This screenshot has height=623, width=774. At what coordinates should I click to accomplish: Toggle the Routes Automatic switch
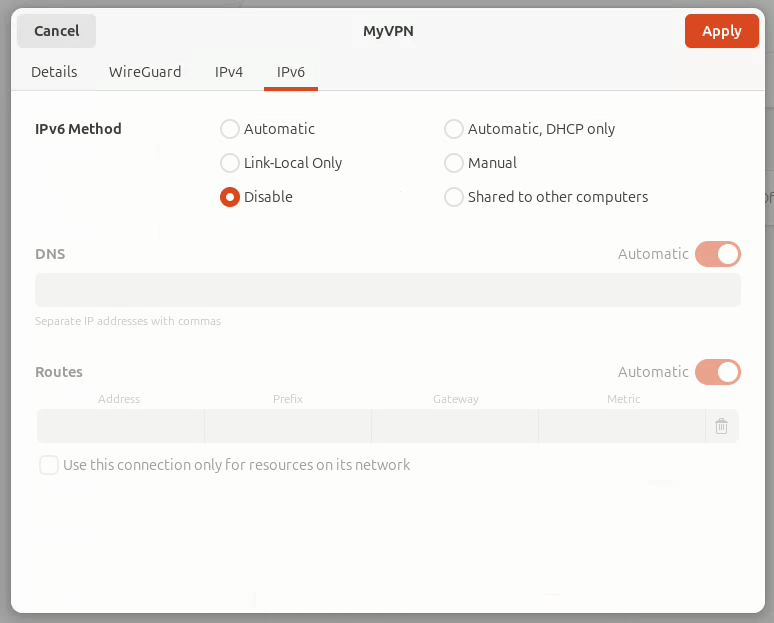[x=718, y=372]
